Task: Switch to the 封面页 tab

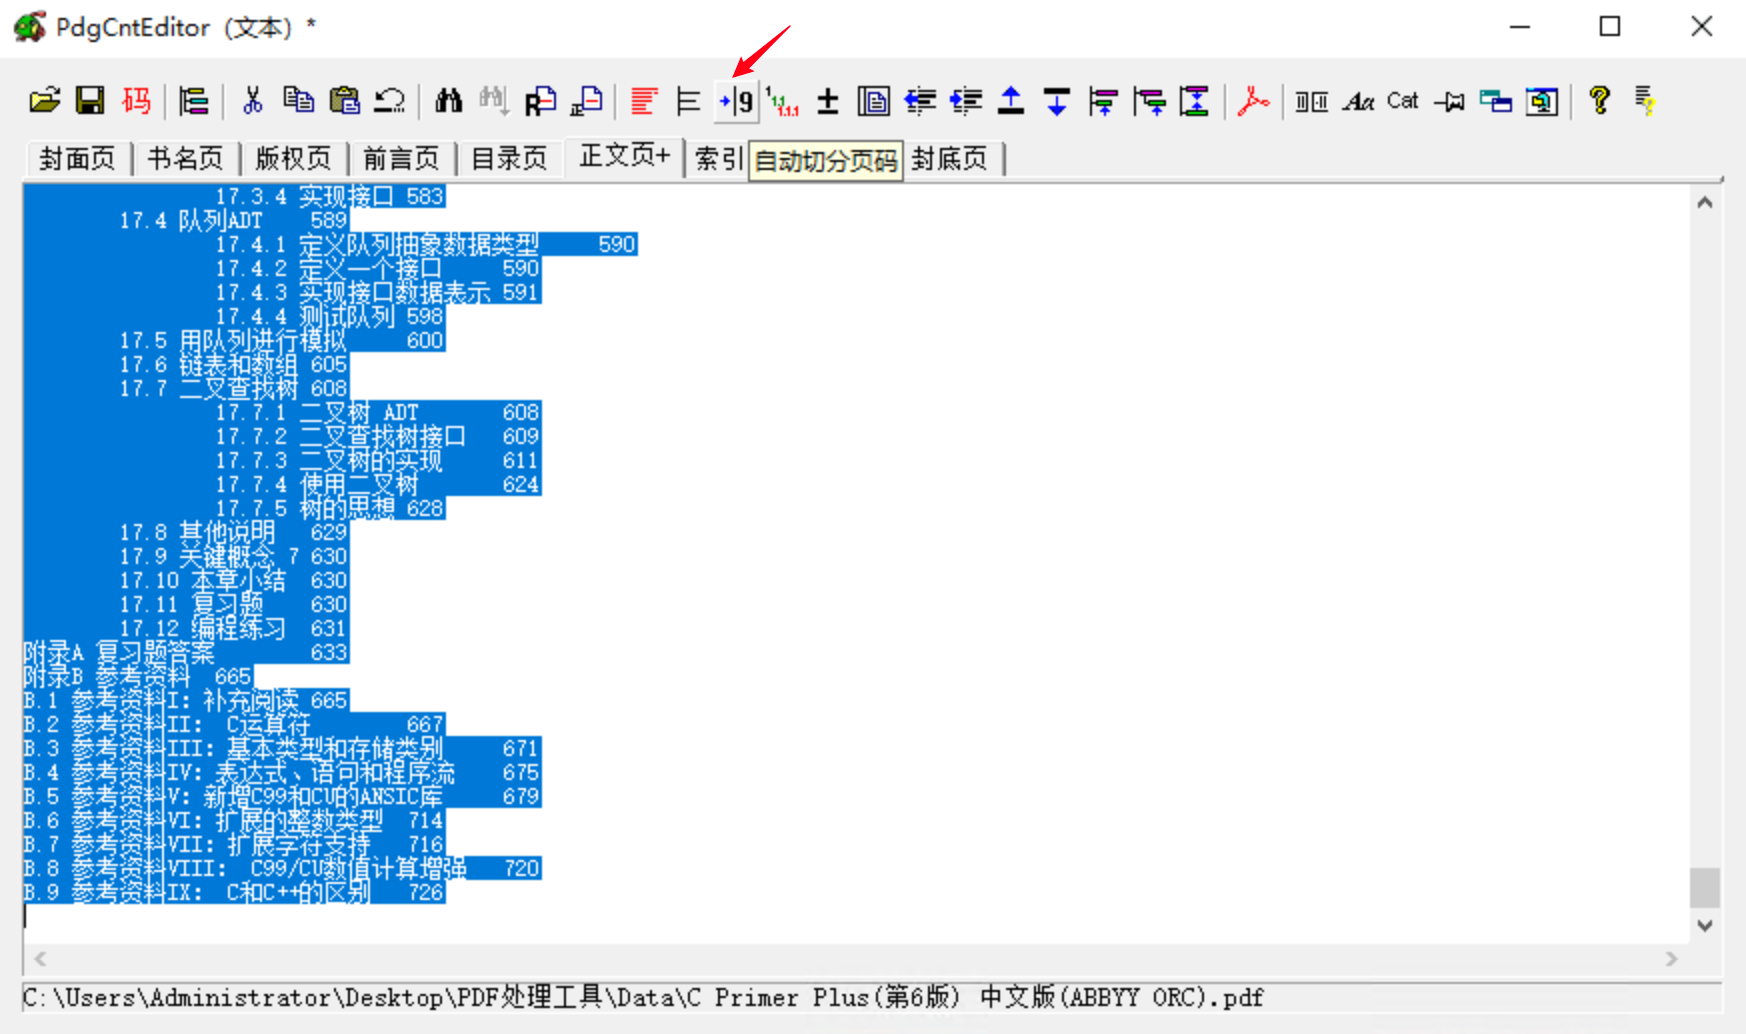Action: click(77, 159)
